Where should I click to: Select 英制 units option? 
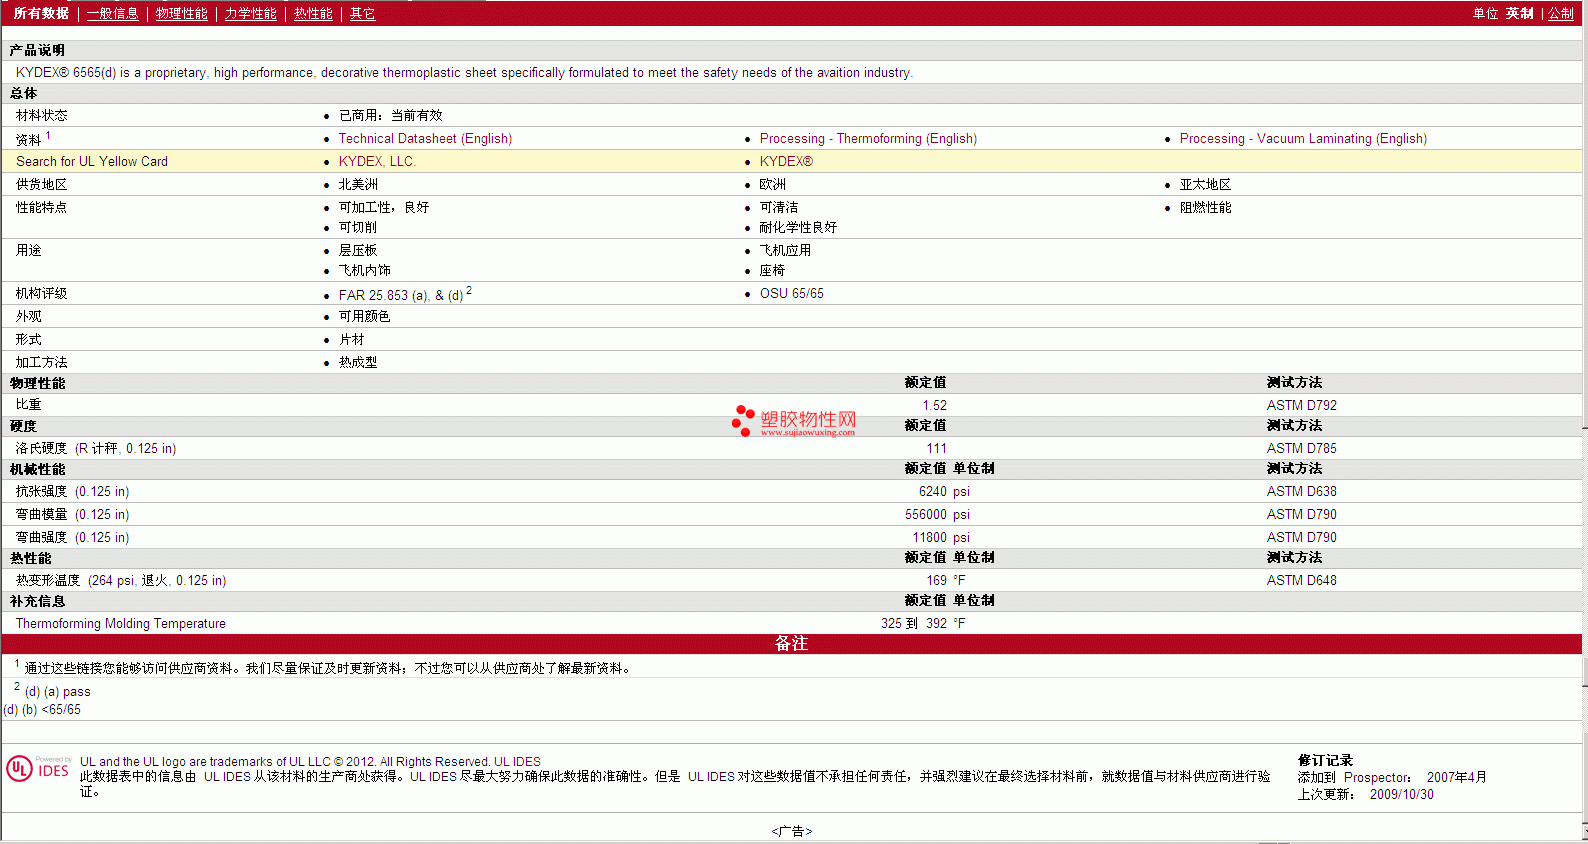pos(1519,14)
